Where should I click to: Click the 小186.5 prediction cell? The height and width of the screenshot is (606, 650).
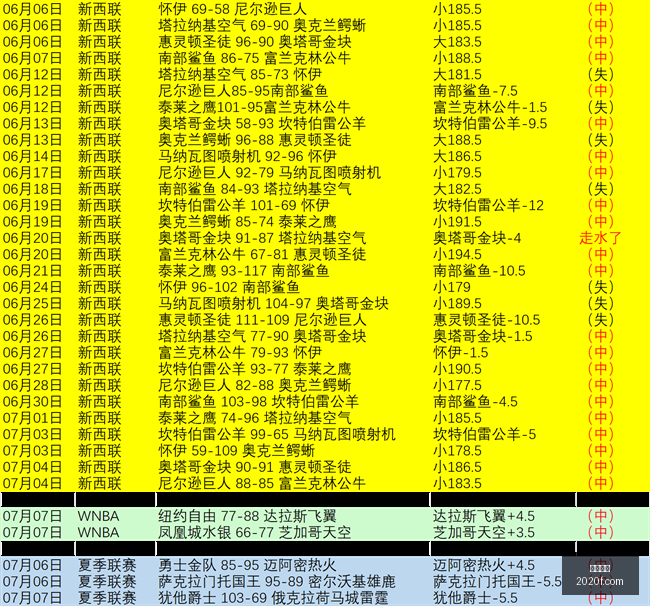click(457, 467)
